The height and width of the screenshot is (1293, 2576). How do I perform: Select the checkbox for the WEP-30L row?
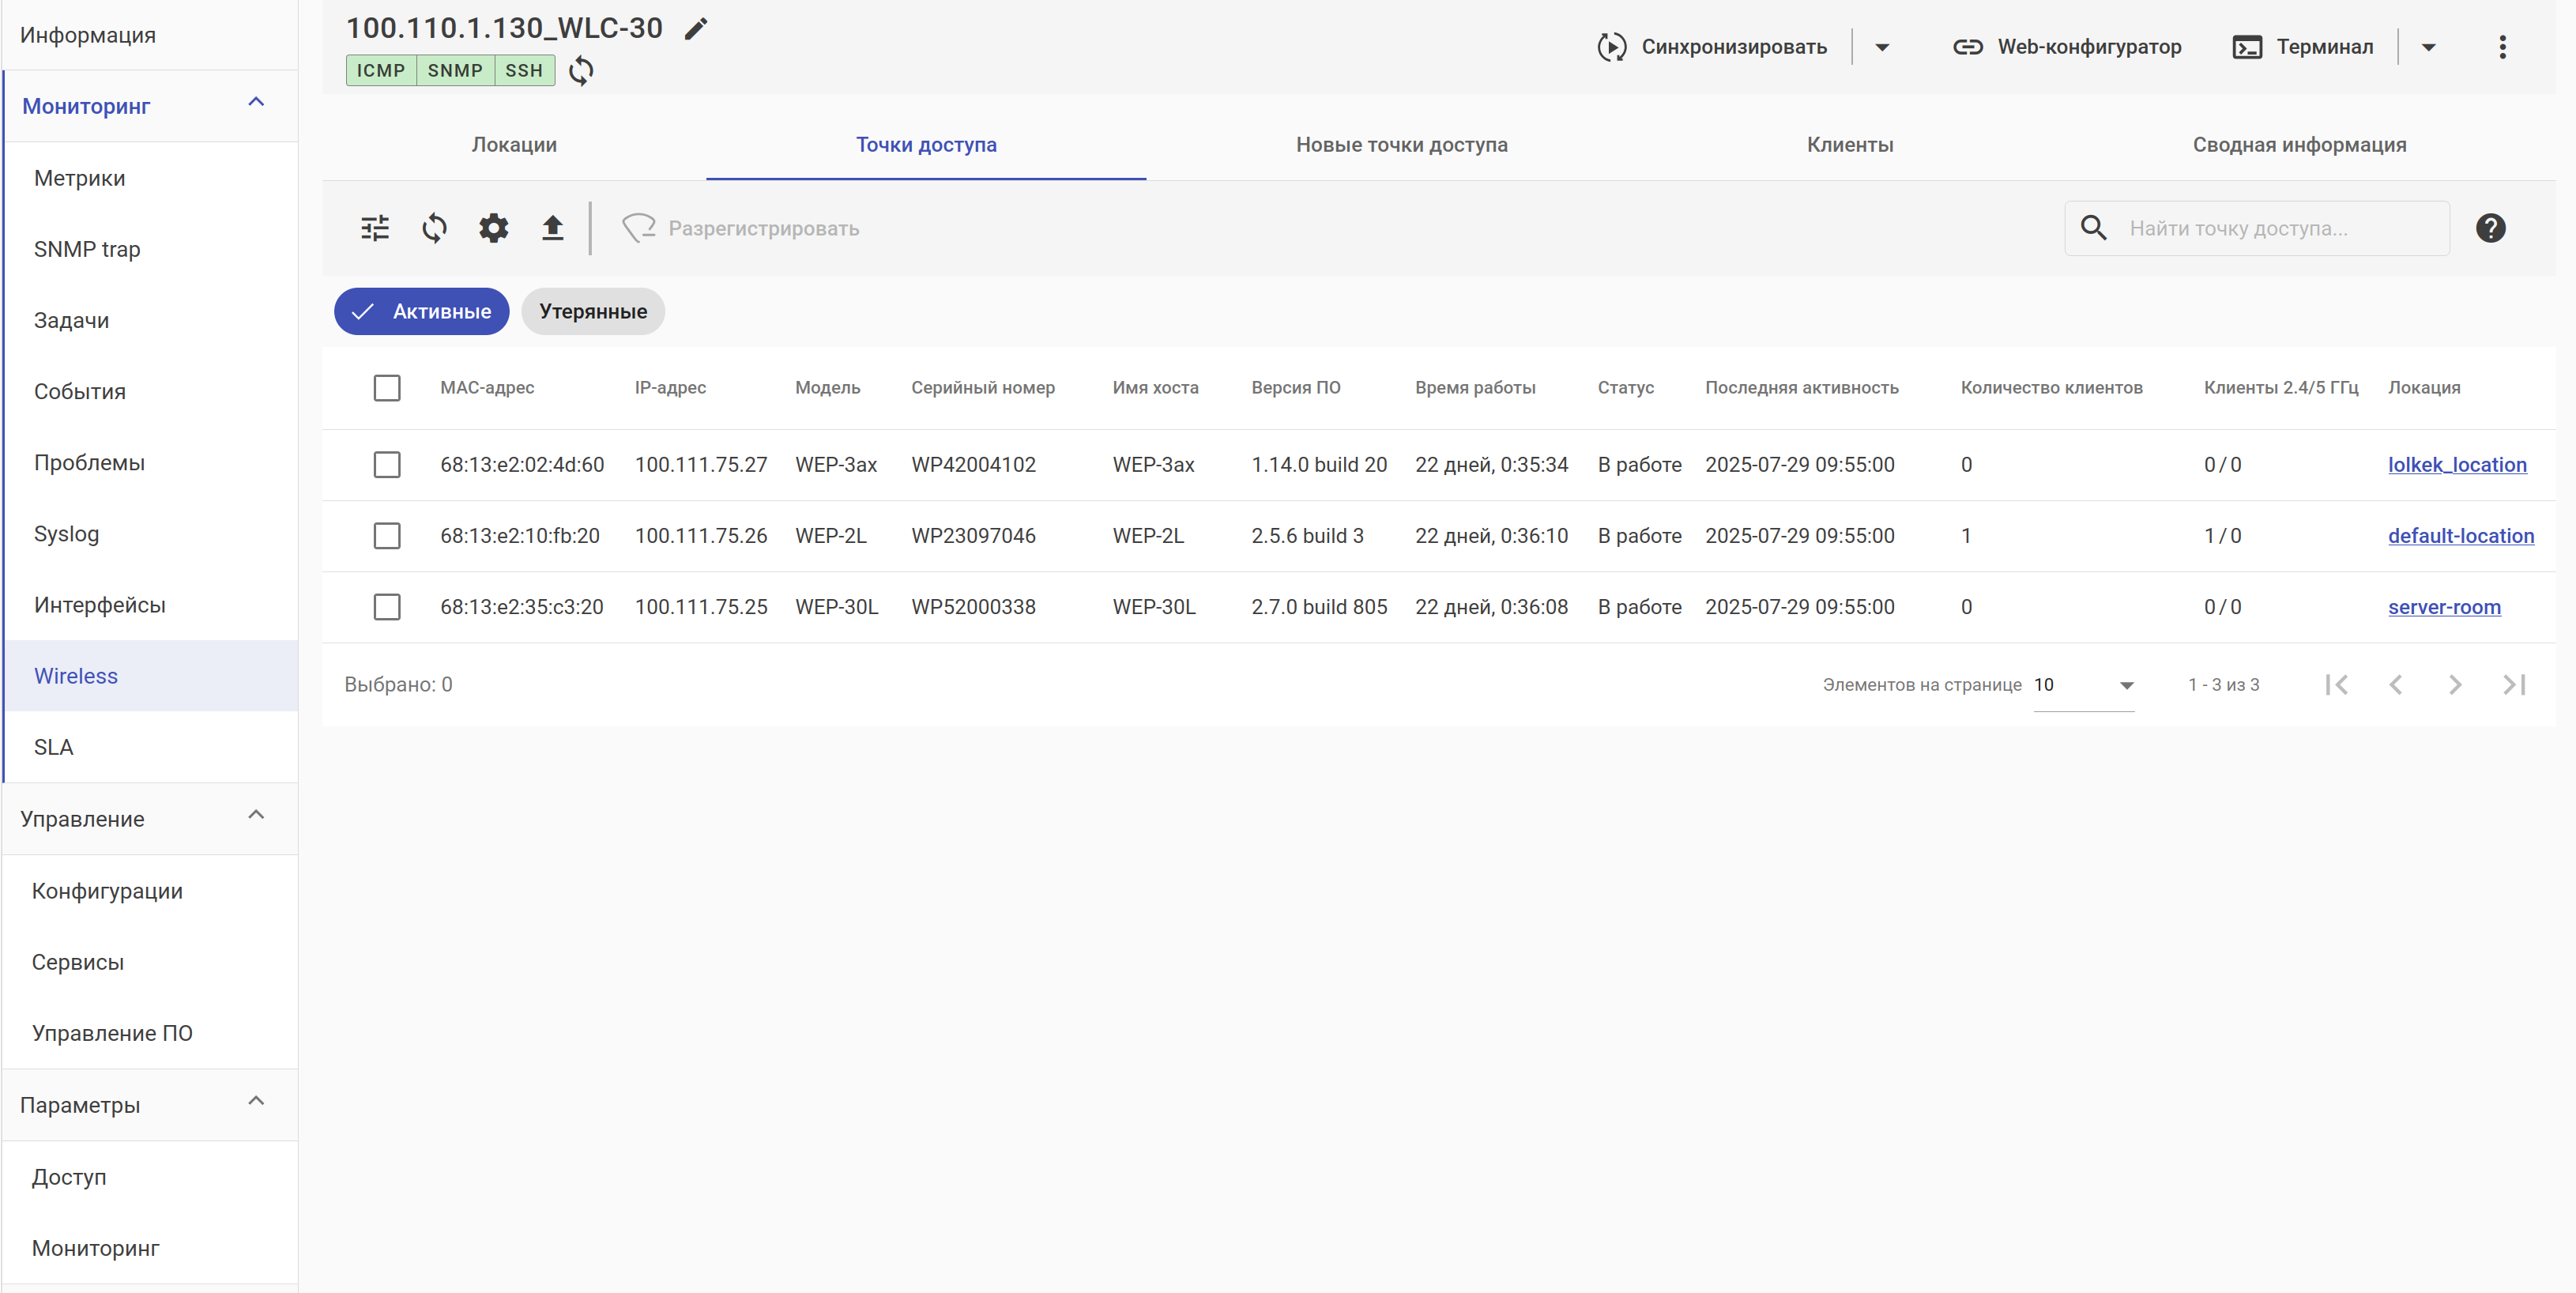tap(387, 607)
